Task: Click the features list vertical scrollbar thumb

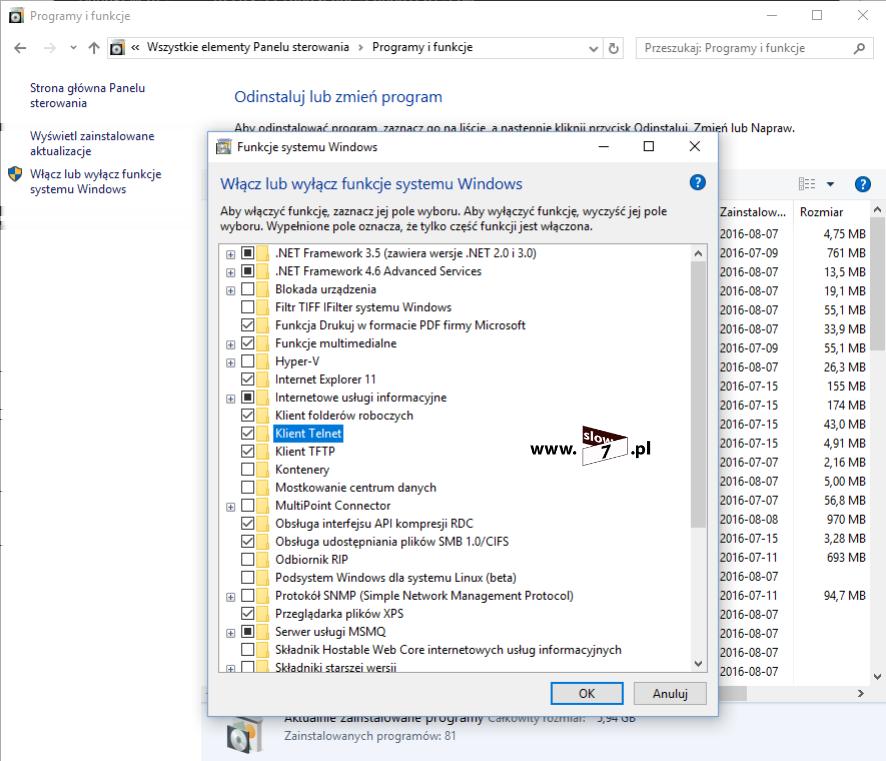Action: (x=698, y=394)
